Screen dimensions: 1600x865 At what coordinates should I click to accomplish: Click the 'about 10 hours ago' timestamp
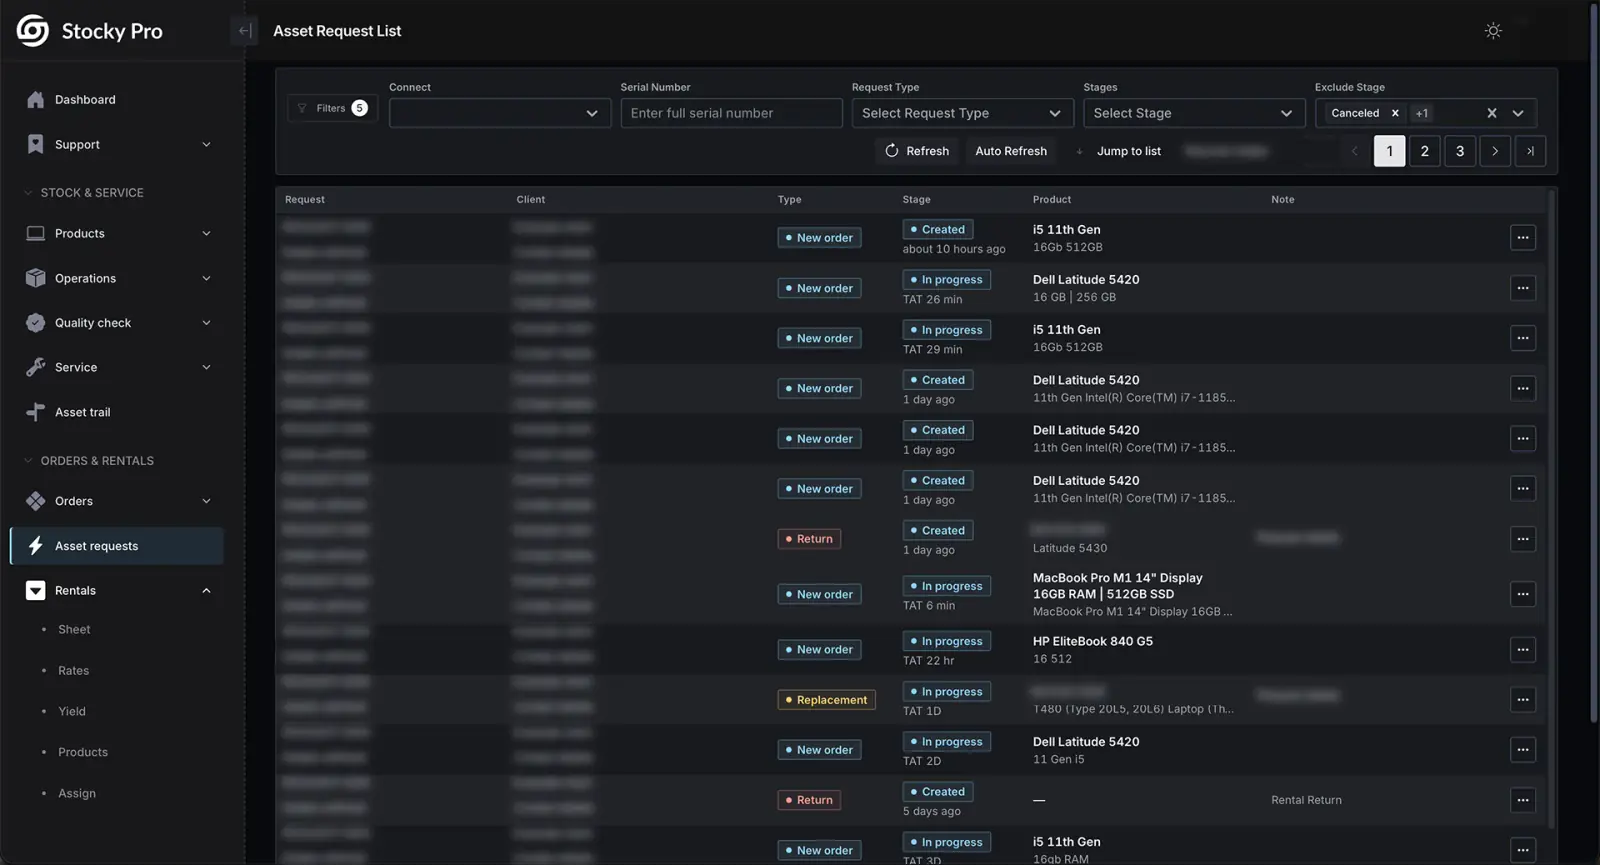(954, 250)
